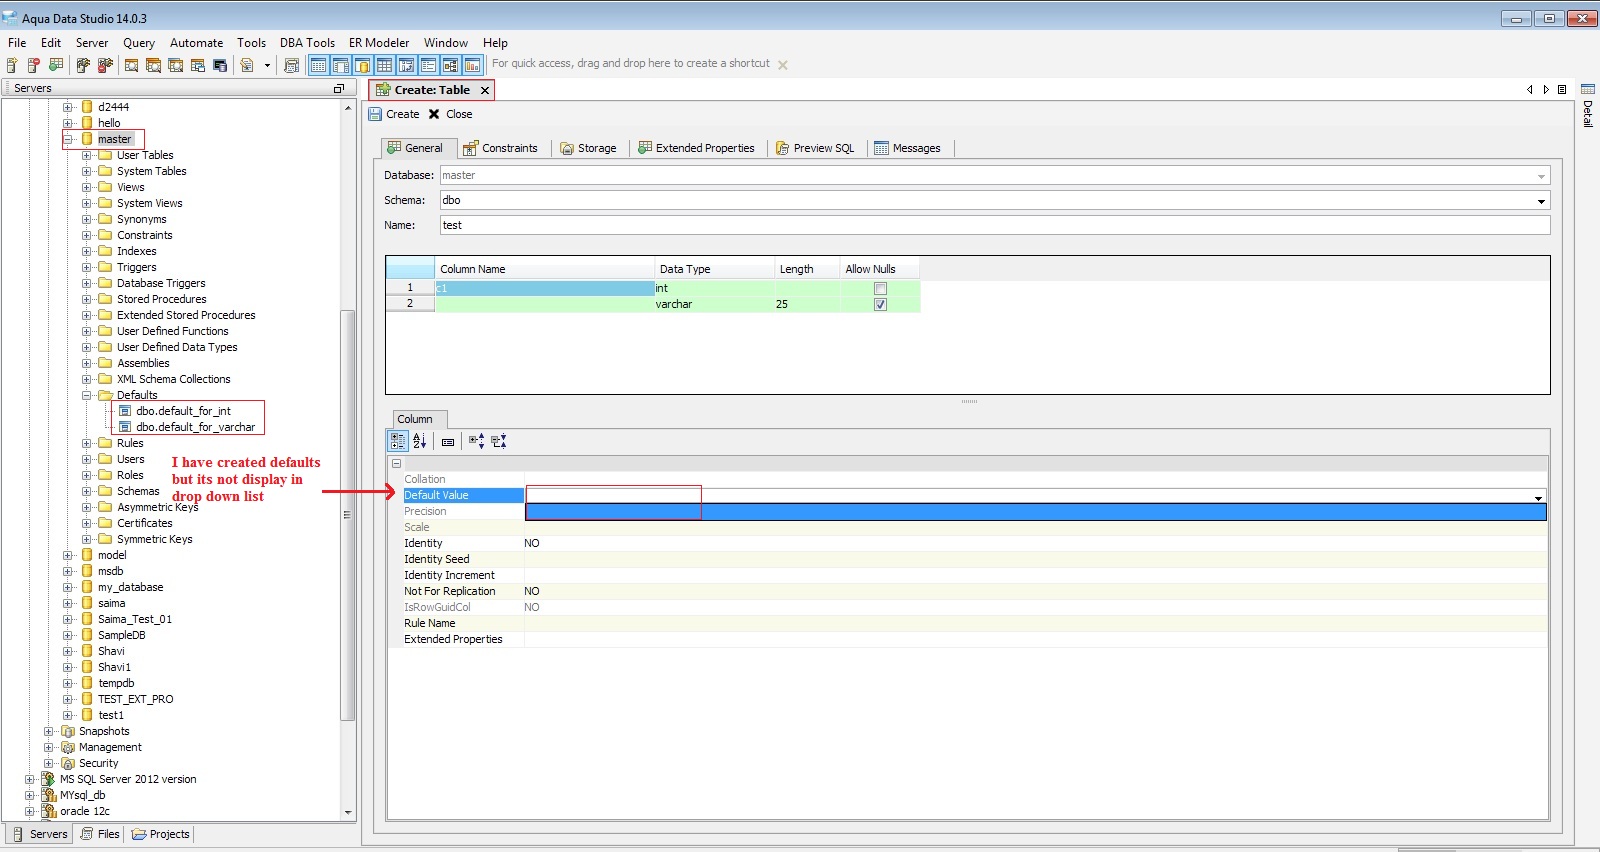Click the yellow database cylinder layout icon
1600x852 pixels.
[363, 65]
